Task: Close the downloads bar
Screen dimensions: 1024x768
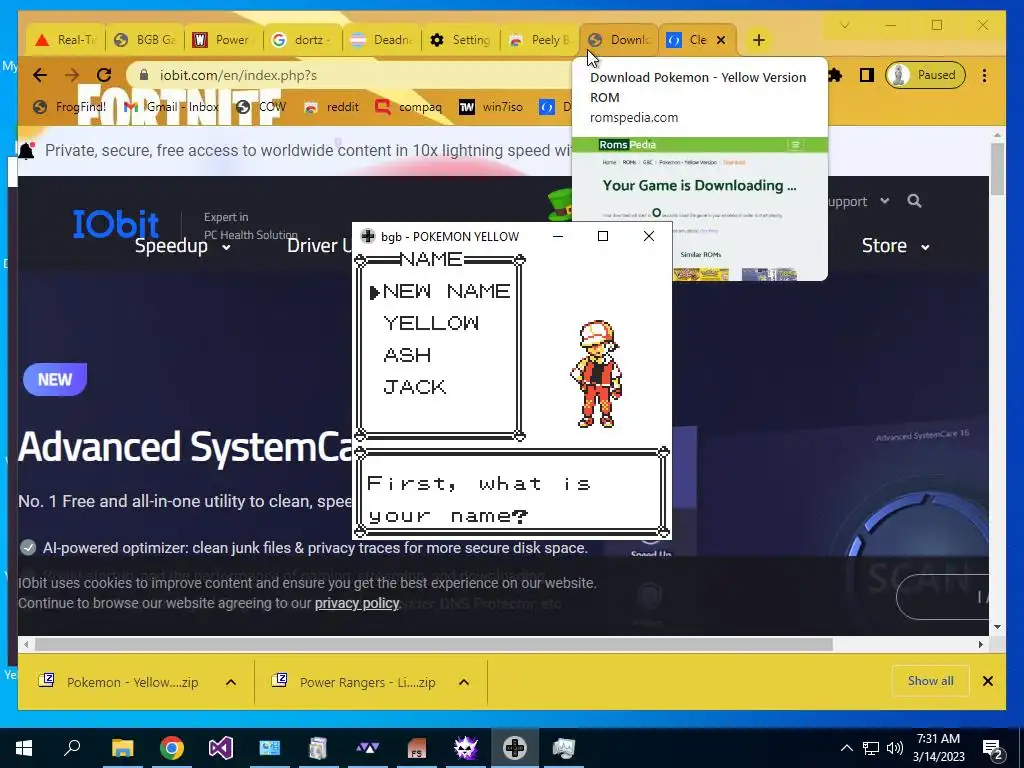Action: 987,681
